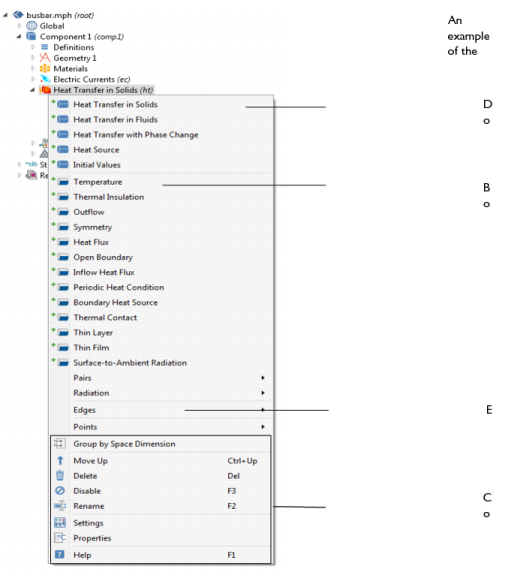Click the Rename icon in menu
The height and width of the screenshot is (575, 508).
[x=60, y=506]
